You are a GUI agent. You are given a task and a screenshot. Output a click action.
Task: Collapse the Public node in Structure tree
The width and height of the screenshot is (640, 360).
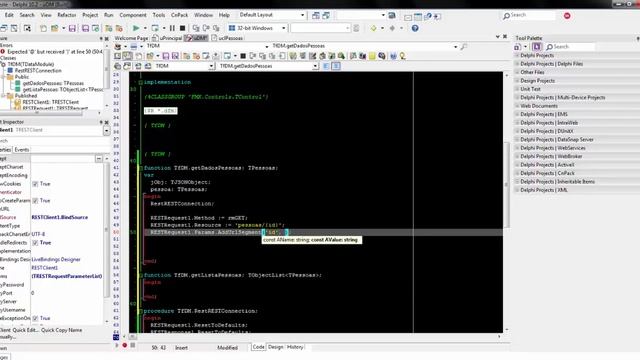coord(3,77)
